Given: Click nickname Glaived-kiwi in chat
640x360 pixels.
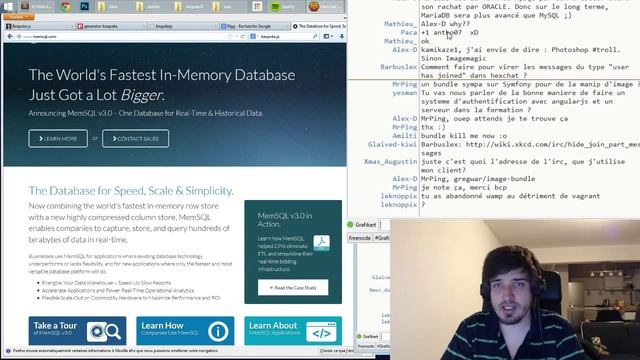Looking at the screenshot, I should (392, 144).
